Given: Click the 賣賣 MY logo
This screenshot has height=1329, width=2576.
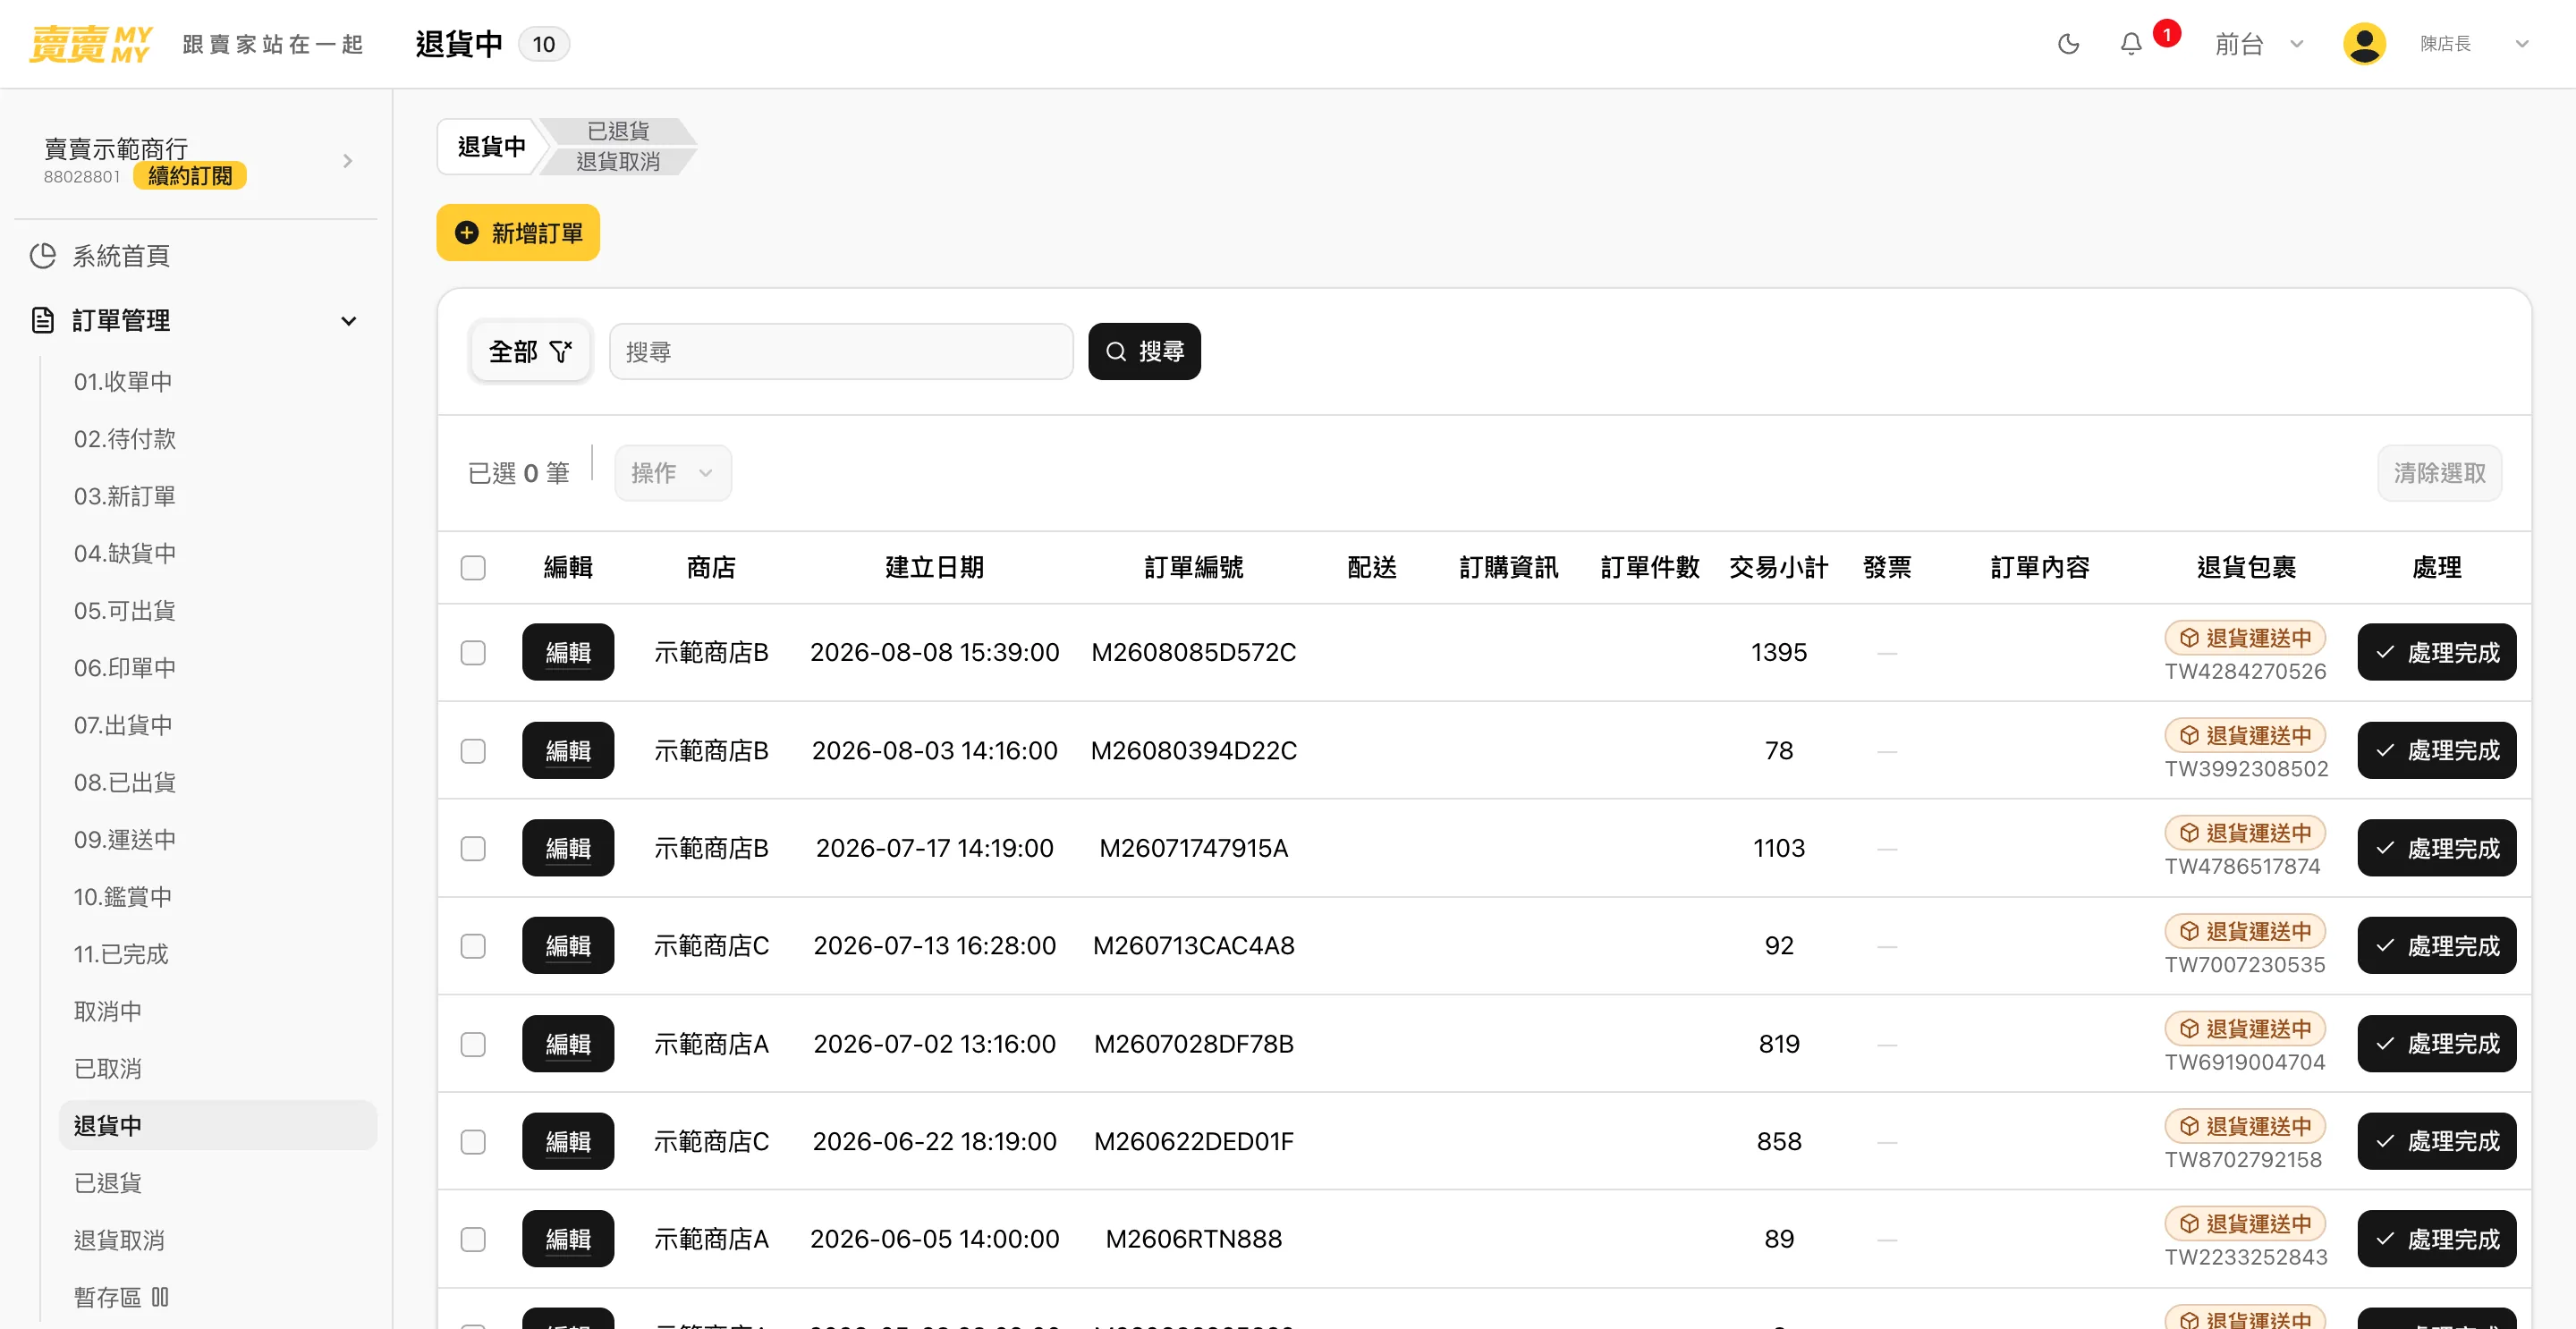Looking at the screenshot, I should [x=91, y=44].
